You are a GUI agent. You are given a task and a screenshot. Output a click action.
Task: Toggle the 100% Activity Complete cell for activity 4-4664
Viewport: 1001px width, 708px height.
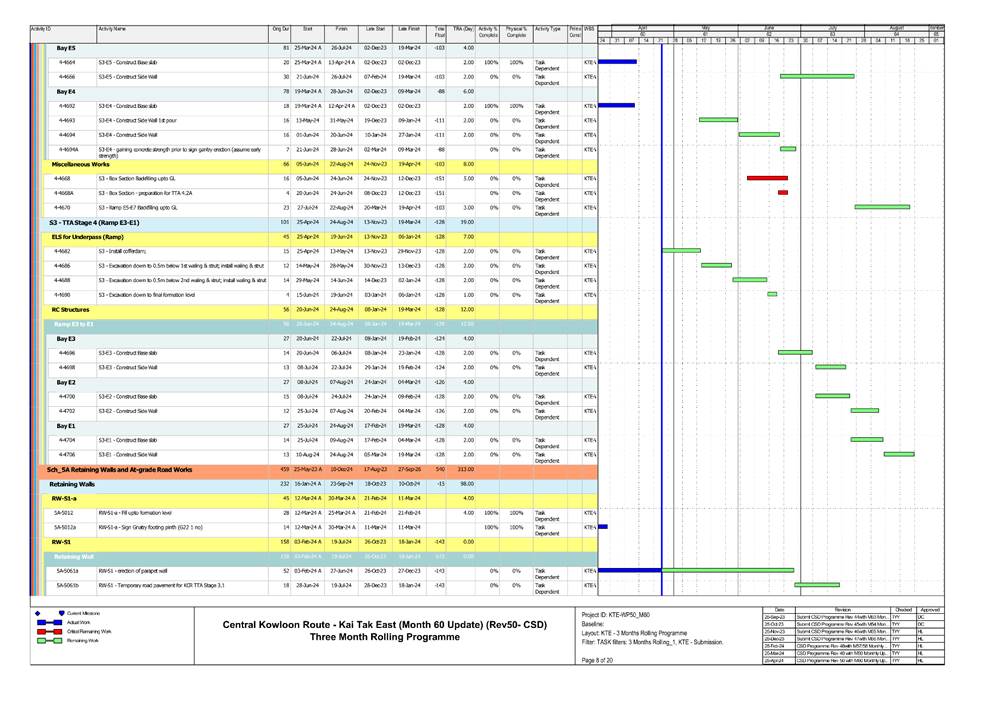click(492, 62)
